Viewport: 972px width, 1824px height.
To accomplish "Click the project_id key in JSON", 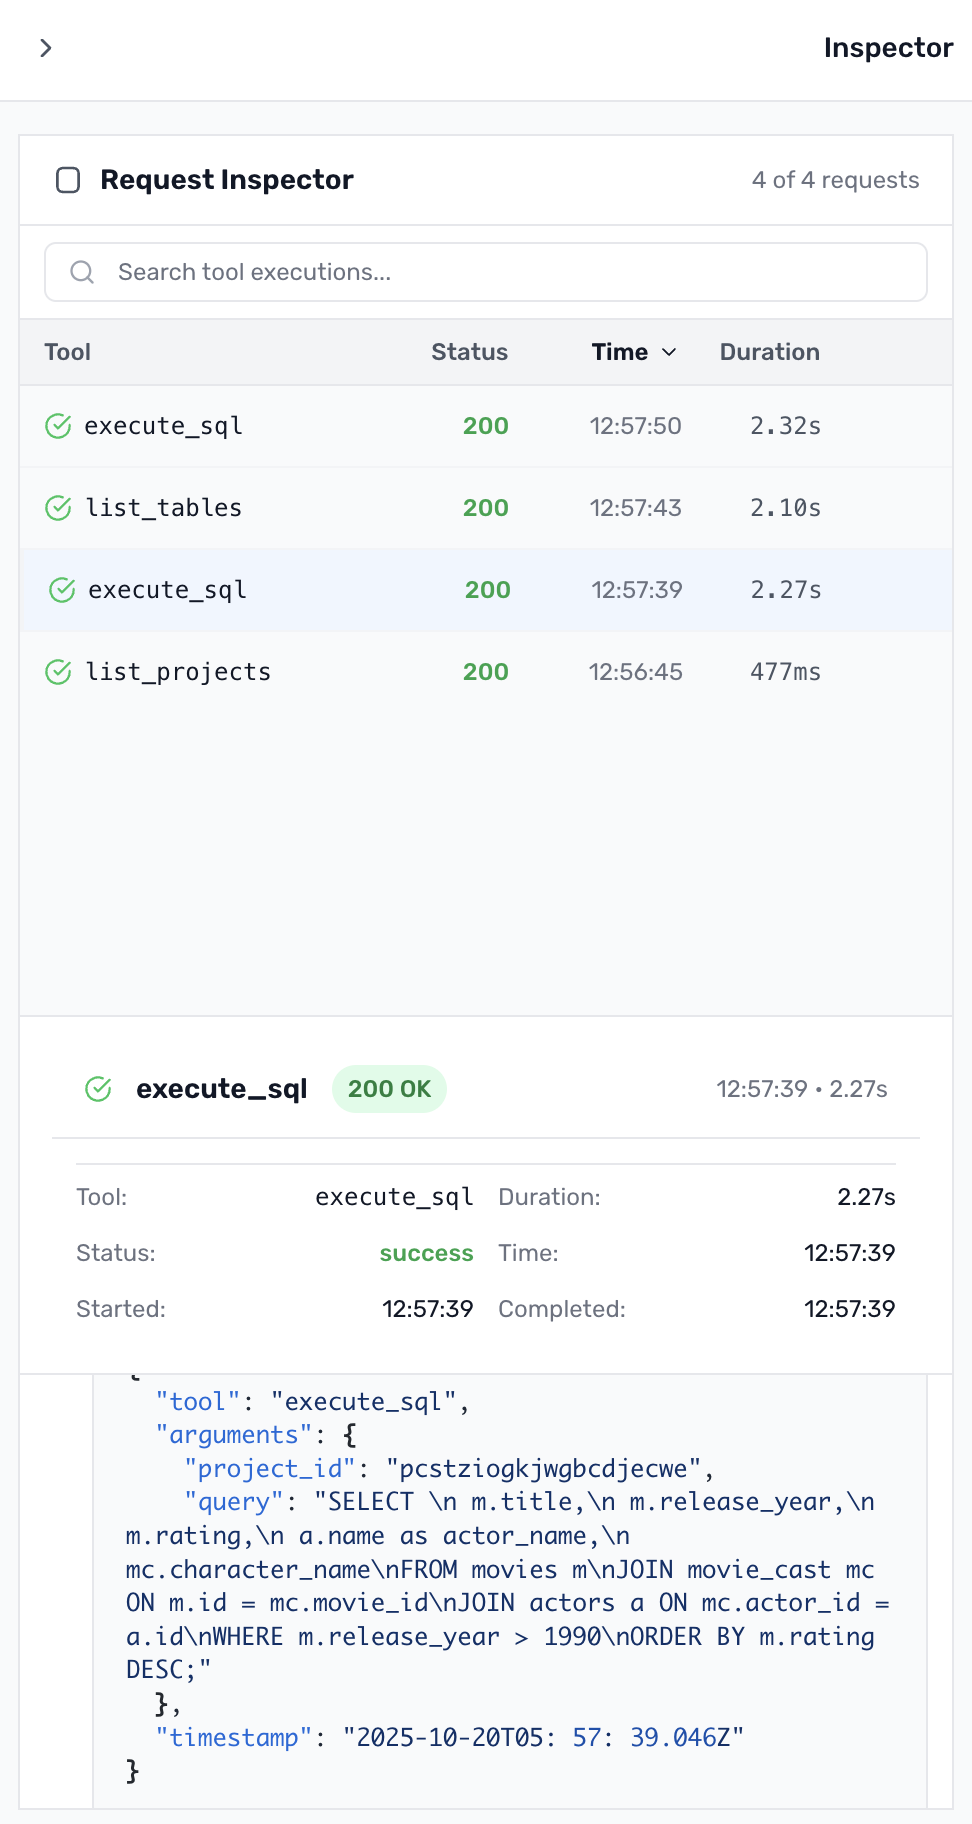I will (270, 1469).
